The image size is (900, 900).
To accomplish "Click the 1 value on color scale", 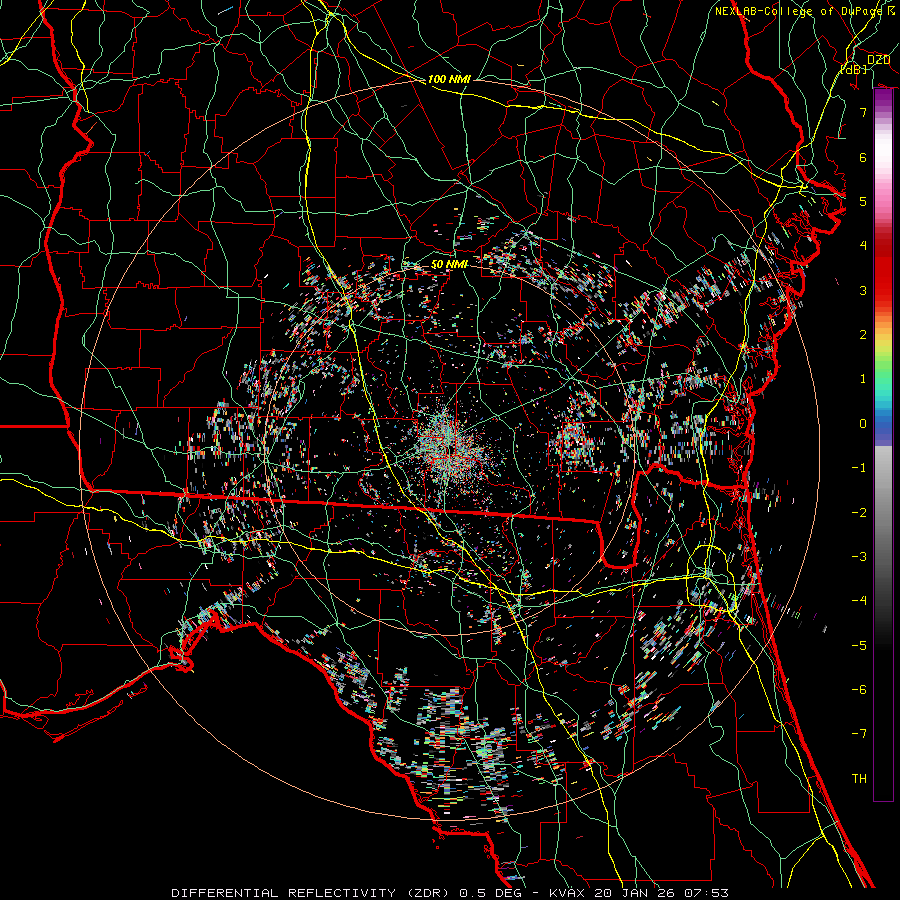I will click(863, 379).
